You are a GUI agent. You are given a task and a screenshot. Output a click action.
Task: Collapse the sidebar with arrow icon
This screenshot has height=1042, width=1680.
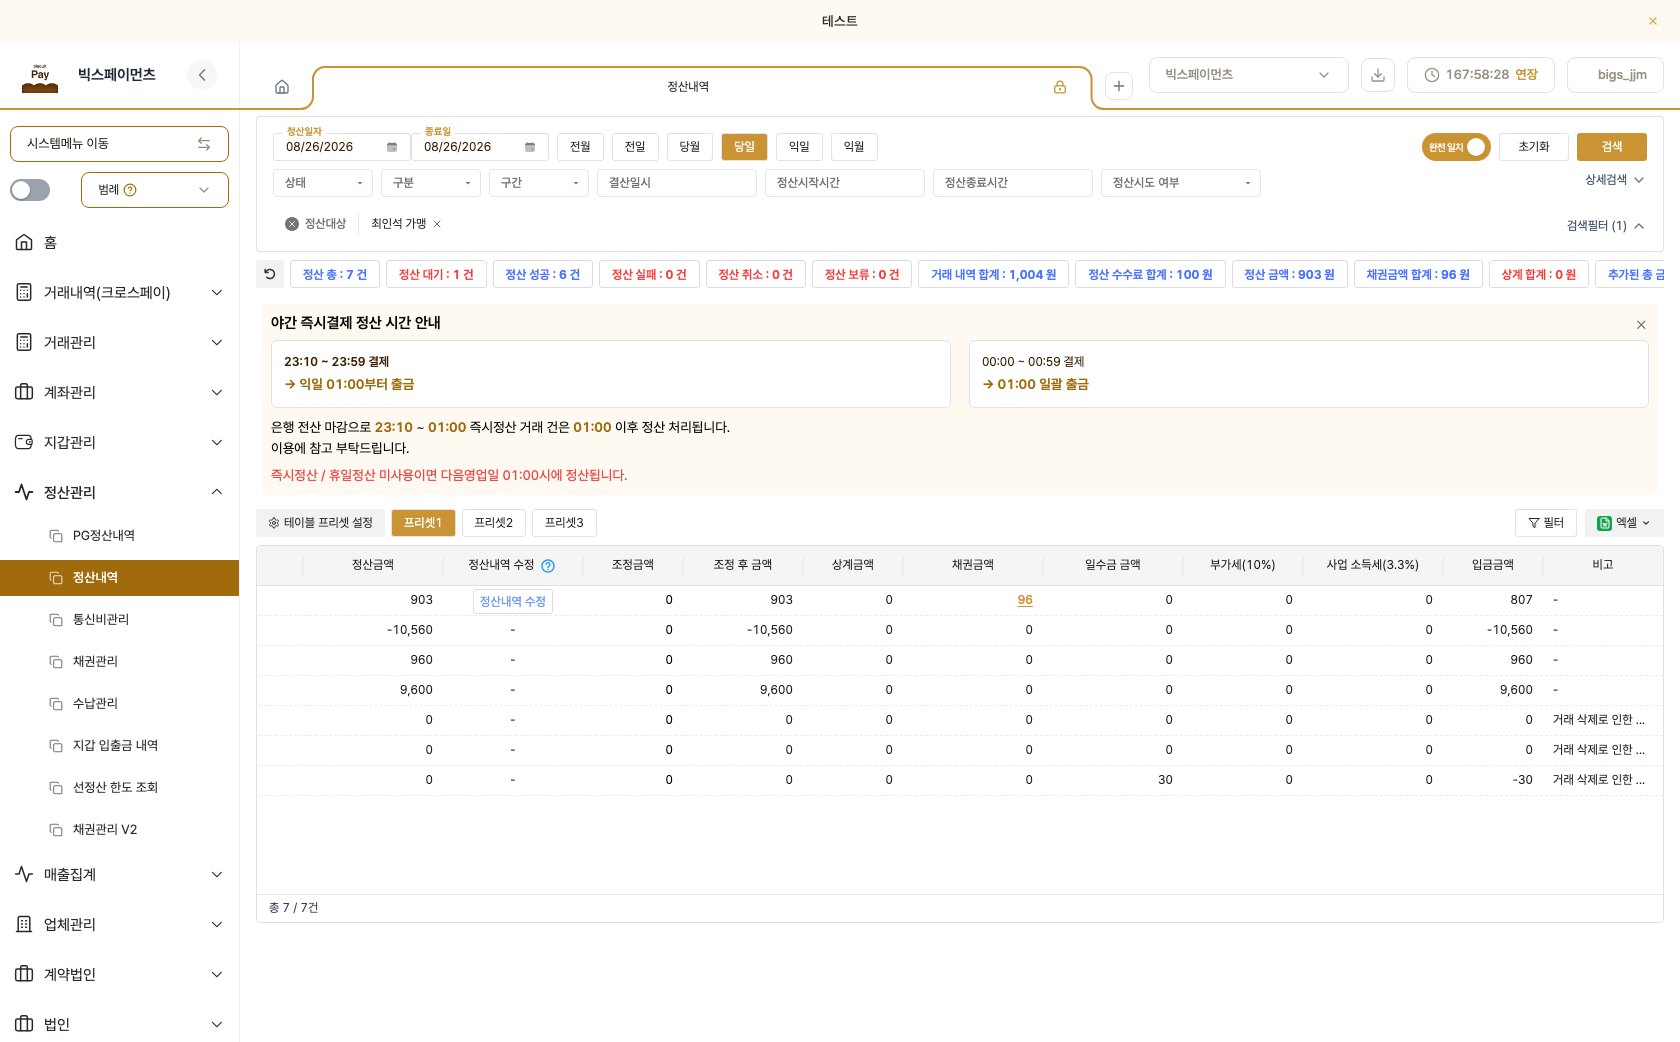pos(202,75)
